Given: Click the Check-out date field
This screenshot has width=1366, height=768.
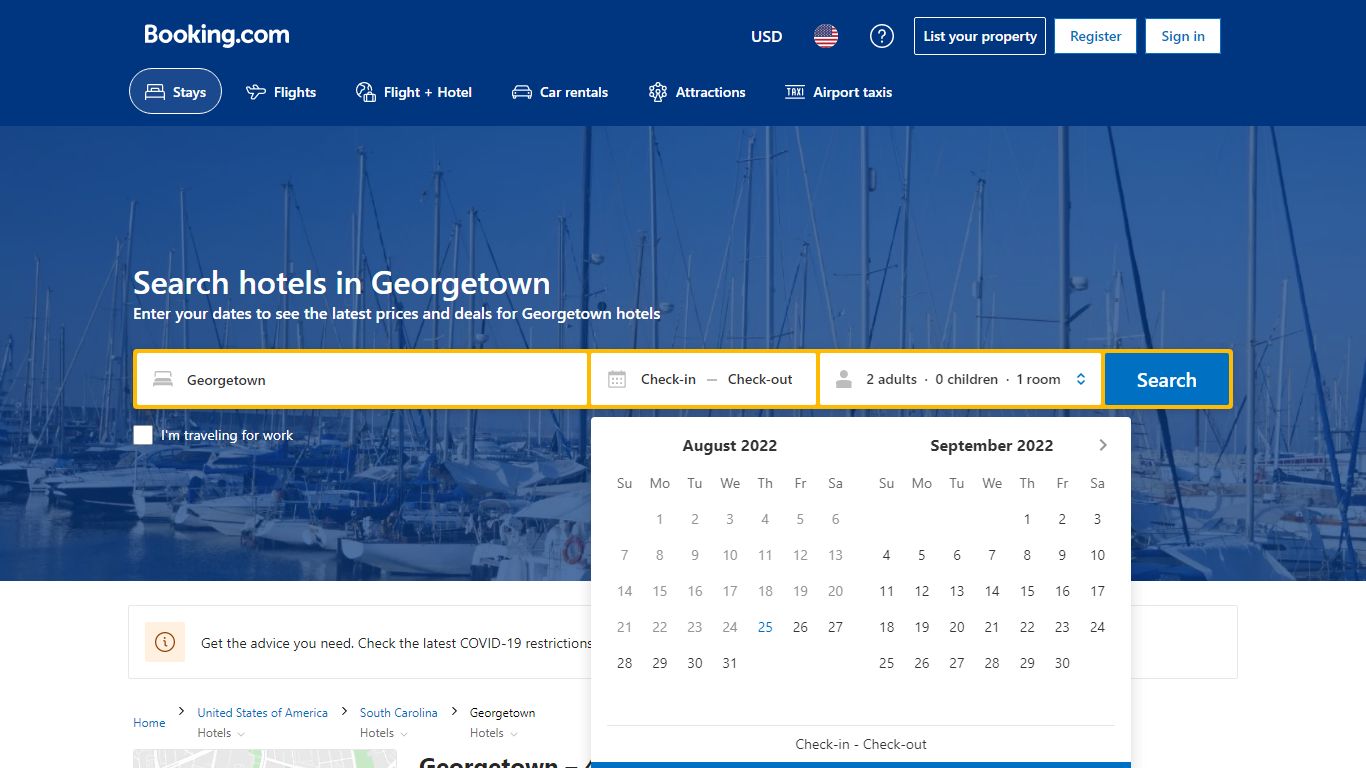Looking at the screenshot, I should coord(760,379).
